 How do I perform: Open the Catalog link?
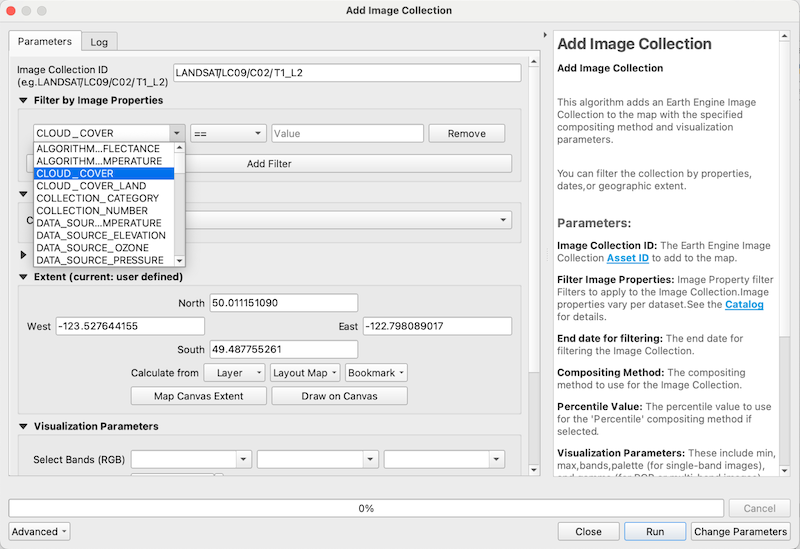point(744,305)
